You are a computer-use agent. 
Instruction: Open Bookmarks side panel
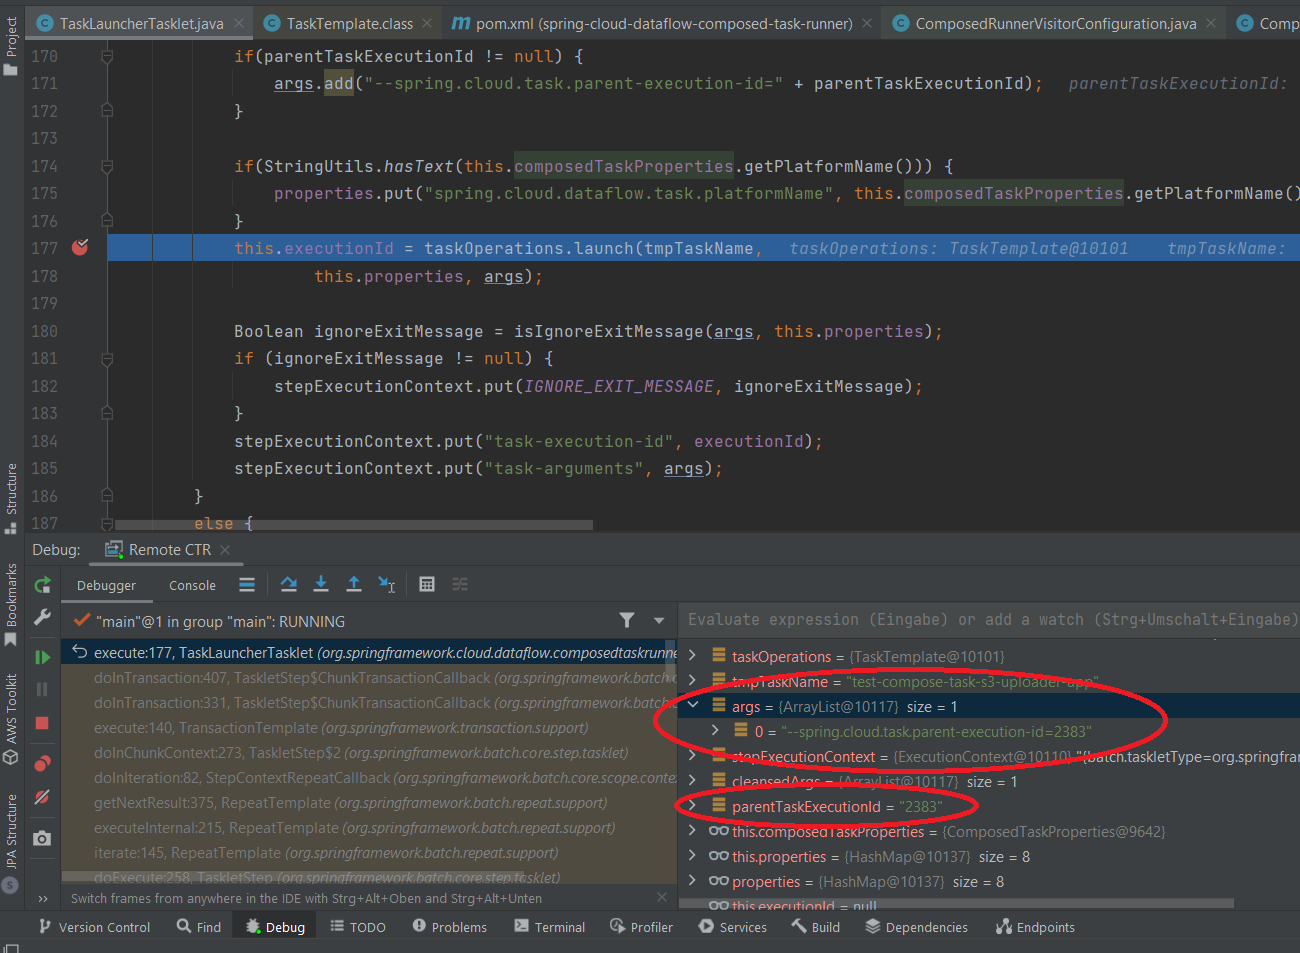(11, 605)
